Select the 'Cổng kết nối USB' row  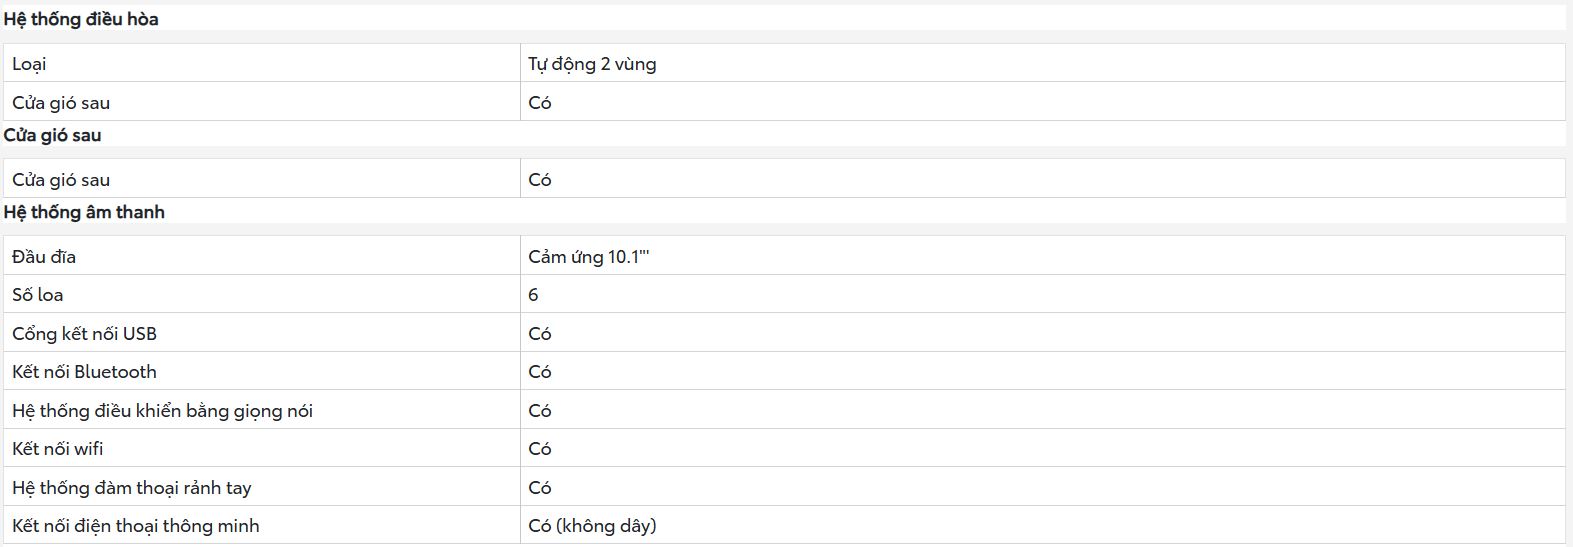(x=784, y=333)
